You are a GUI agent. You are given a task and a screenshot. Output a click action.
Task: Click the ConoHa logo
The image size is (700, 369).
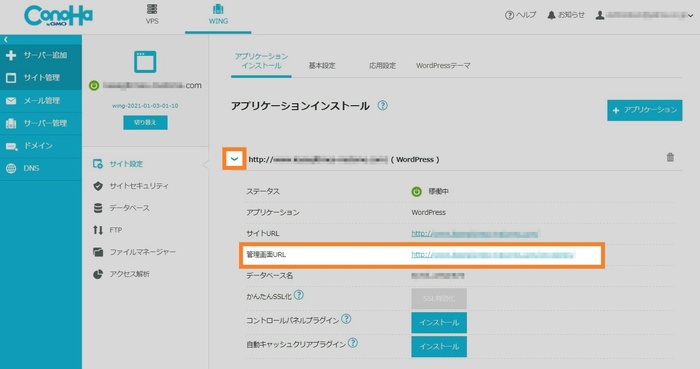click(x=58, y=16)
